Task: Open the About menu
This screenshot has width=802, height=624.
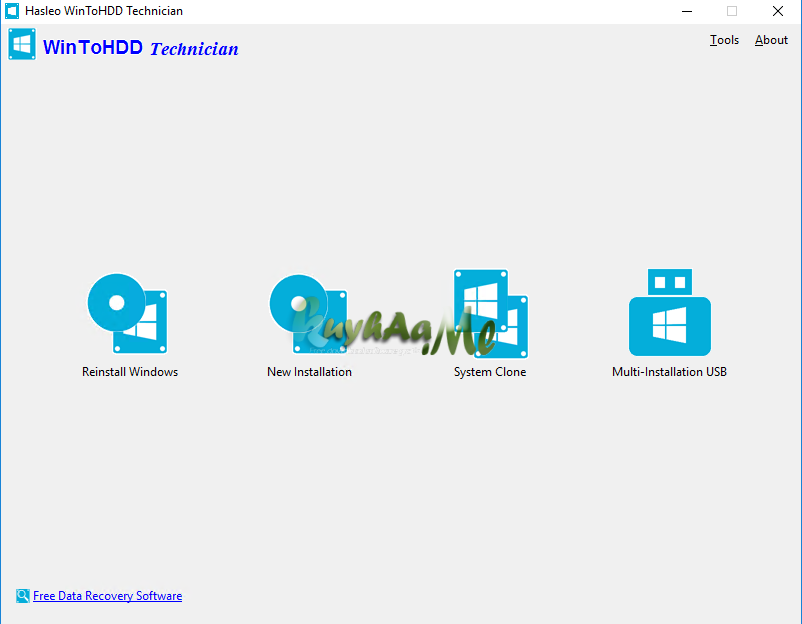Action: (771, 40)
